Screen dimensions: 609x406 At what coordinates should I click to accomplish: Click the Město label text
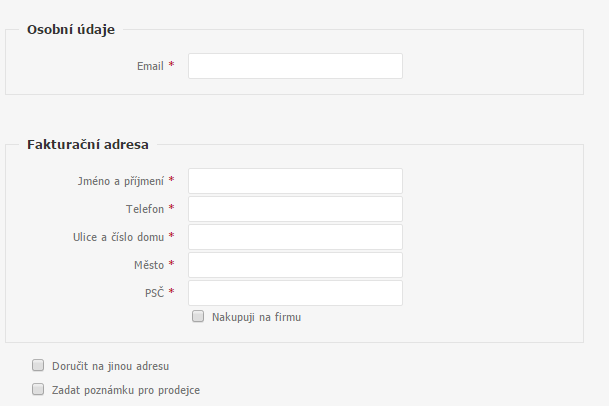149,265
